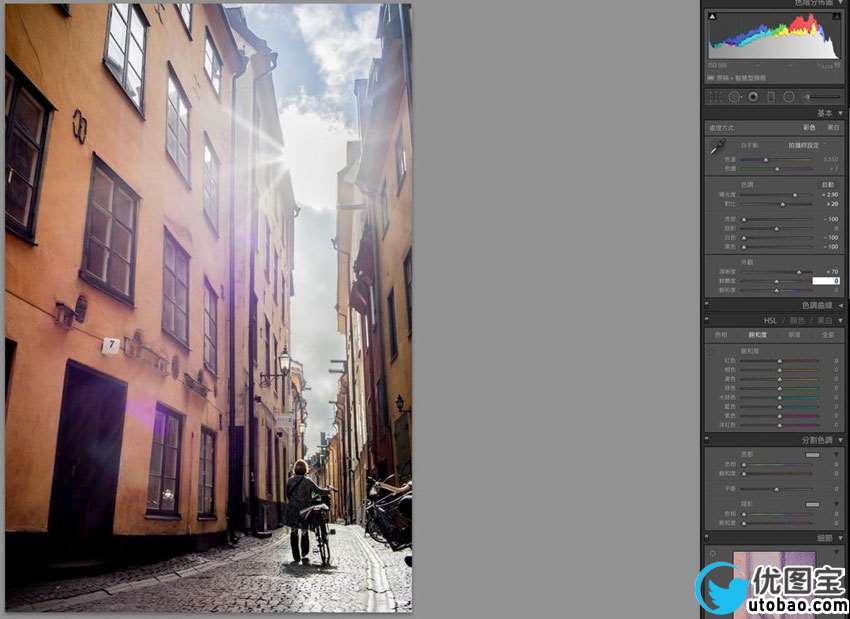This screenshot has height=619, width=850.
Task: Click the Blue saturation slider in HSL
Action: point(780,407)
